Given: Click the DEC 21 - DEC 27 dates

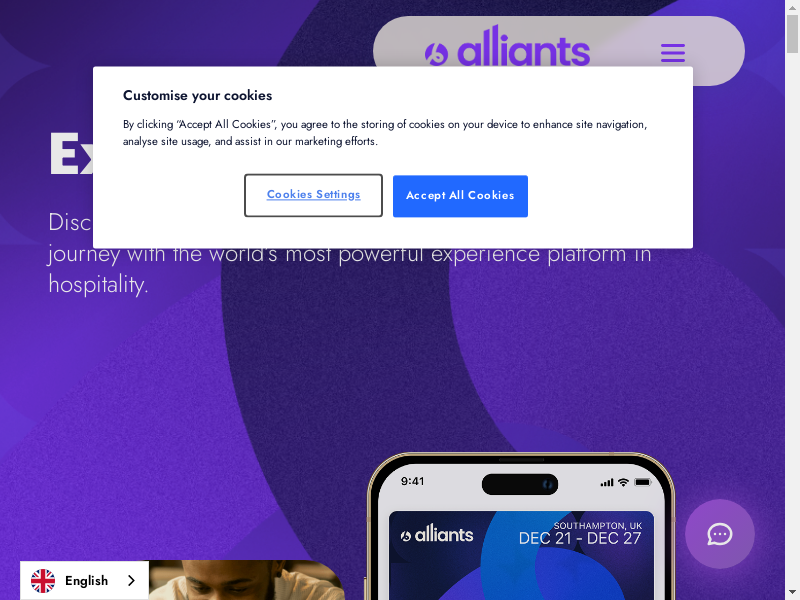Looking at the screenshot, I should pos(580,539).
